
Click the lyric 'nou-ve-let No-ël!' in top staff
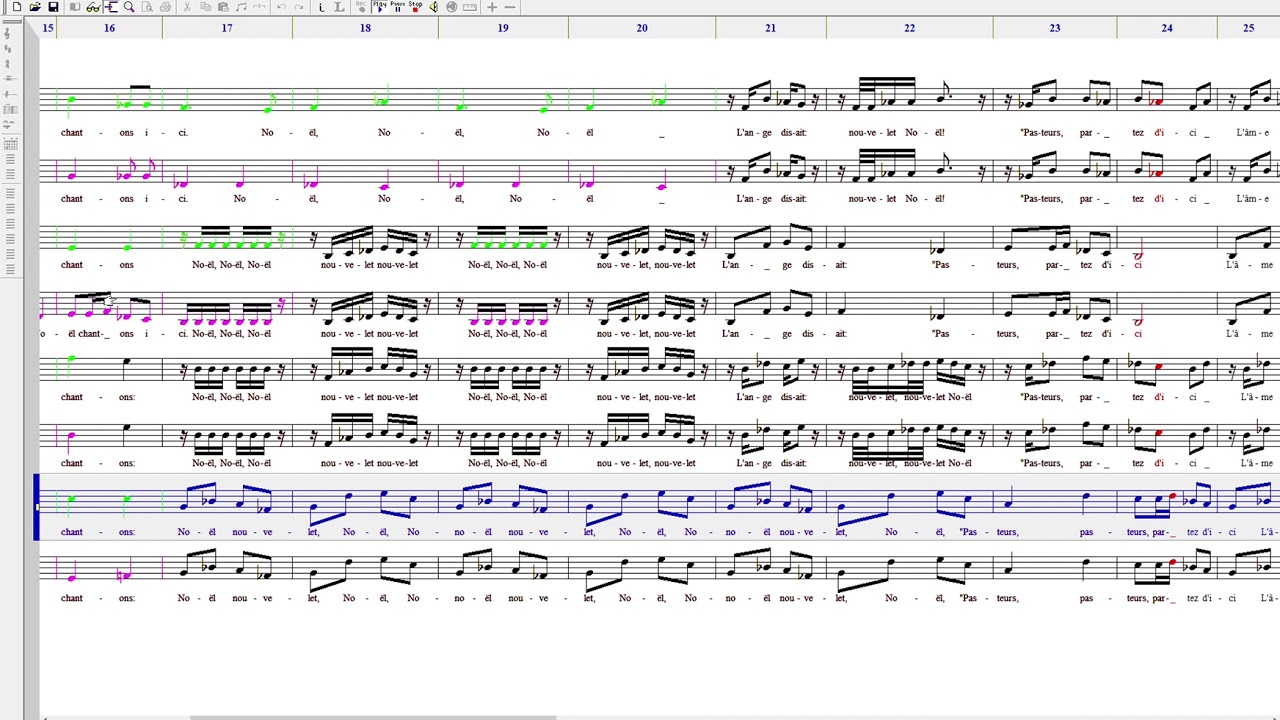click(x=897, y=132)
